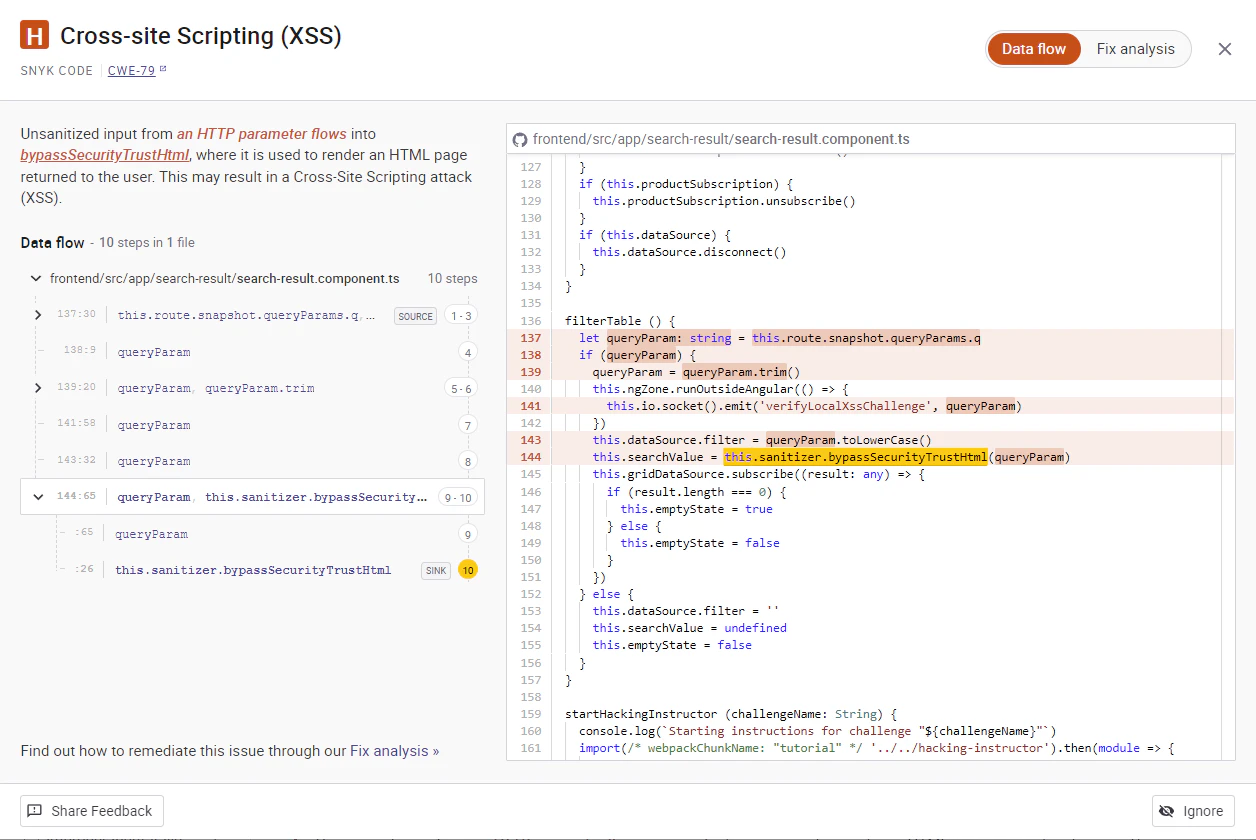
Task: Click the '10 steps' count label
Action: (453, 279)
